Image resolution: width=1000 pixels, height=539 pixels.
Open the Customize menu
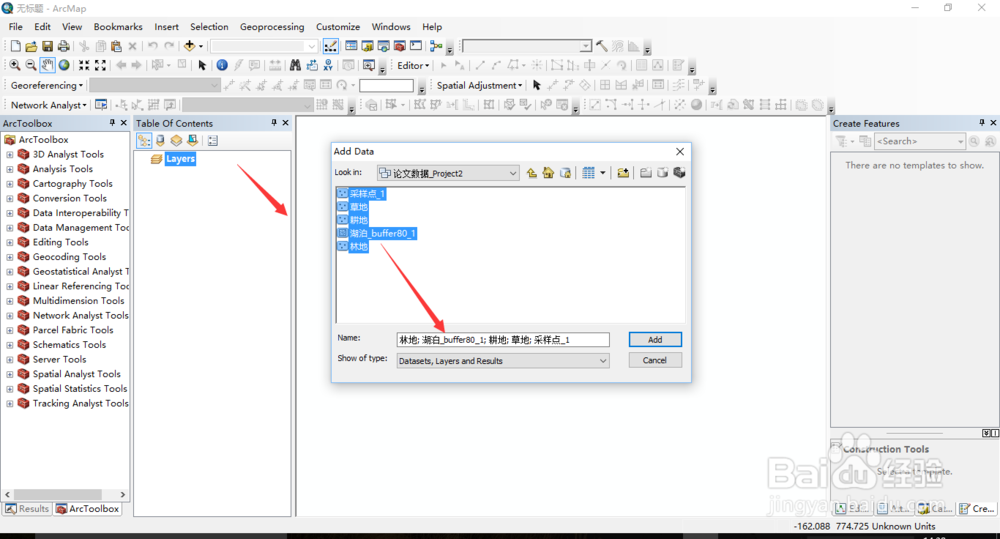337,27
